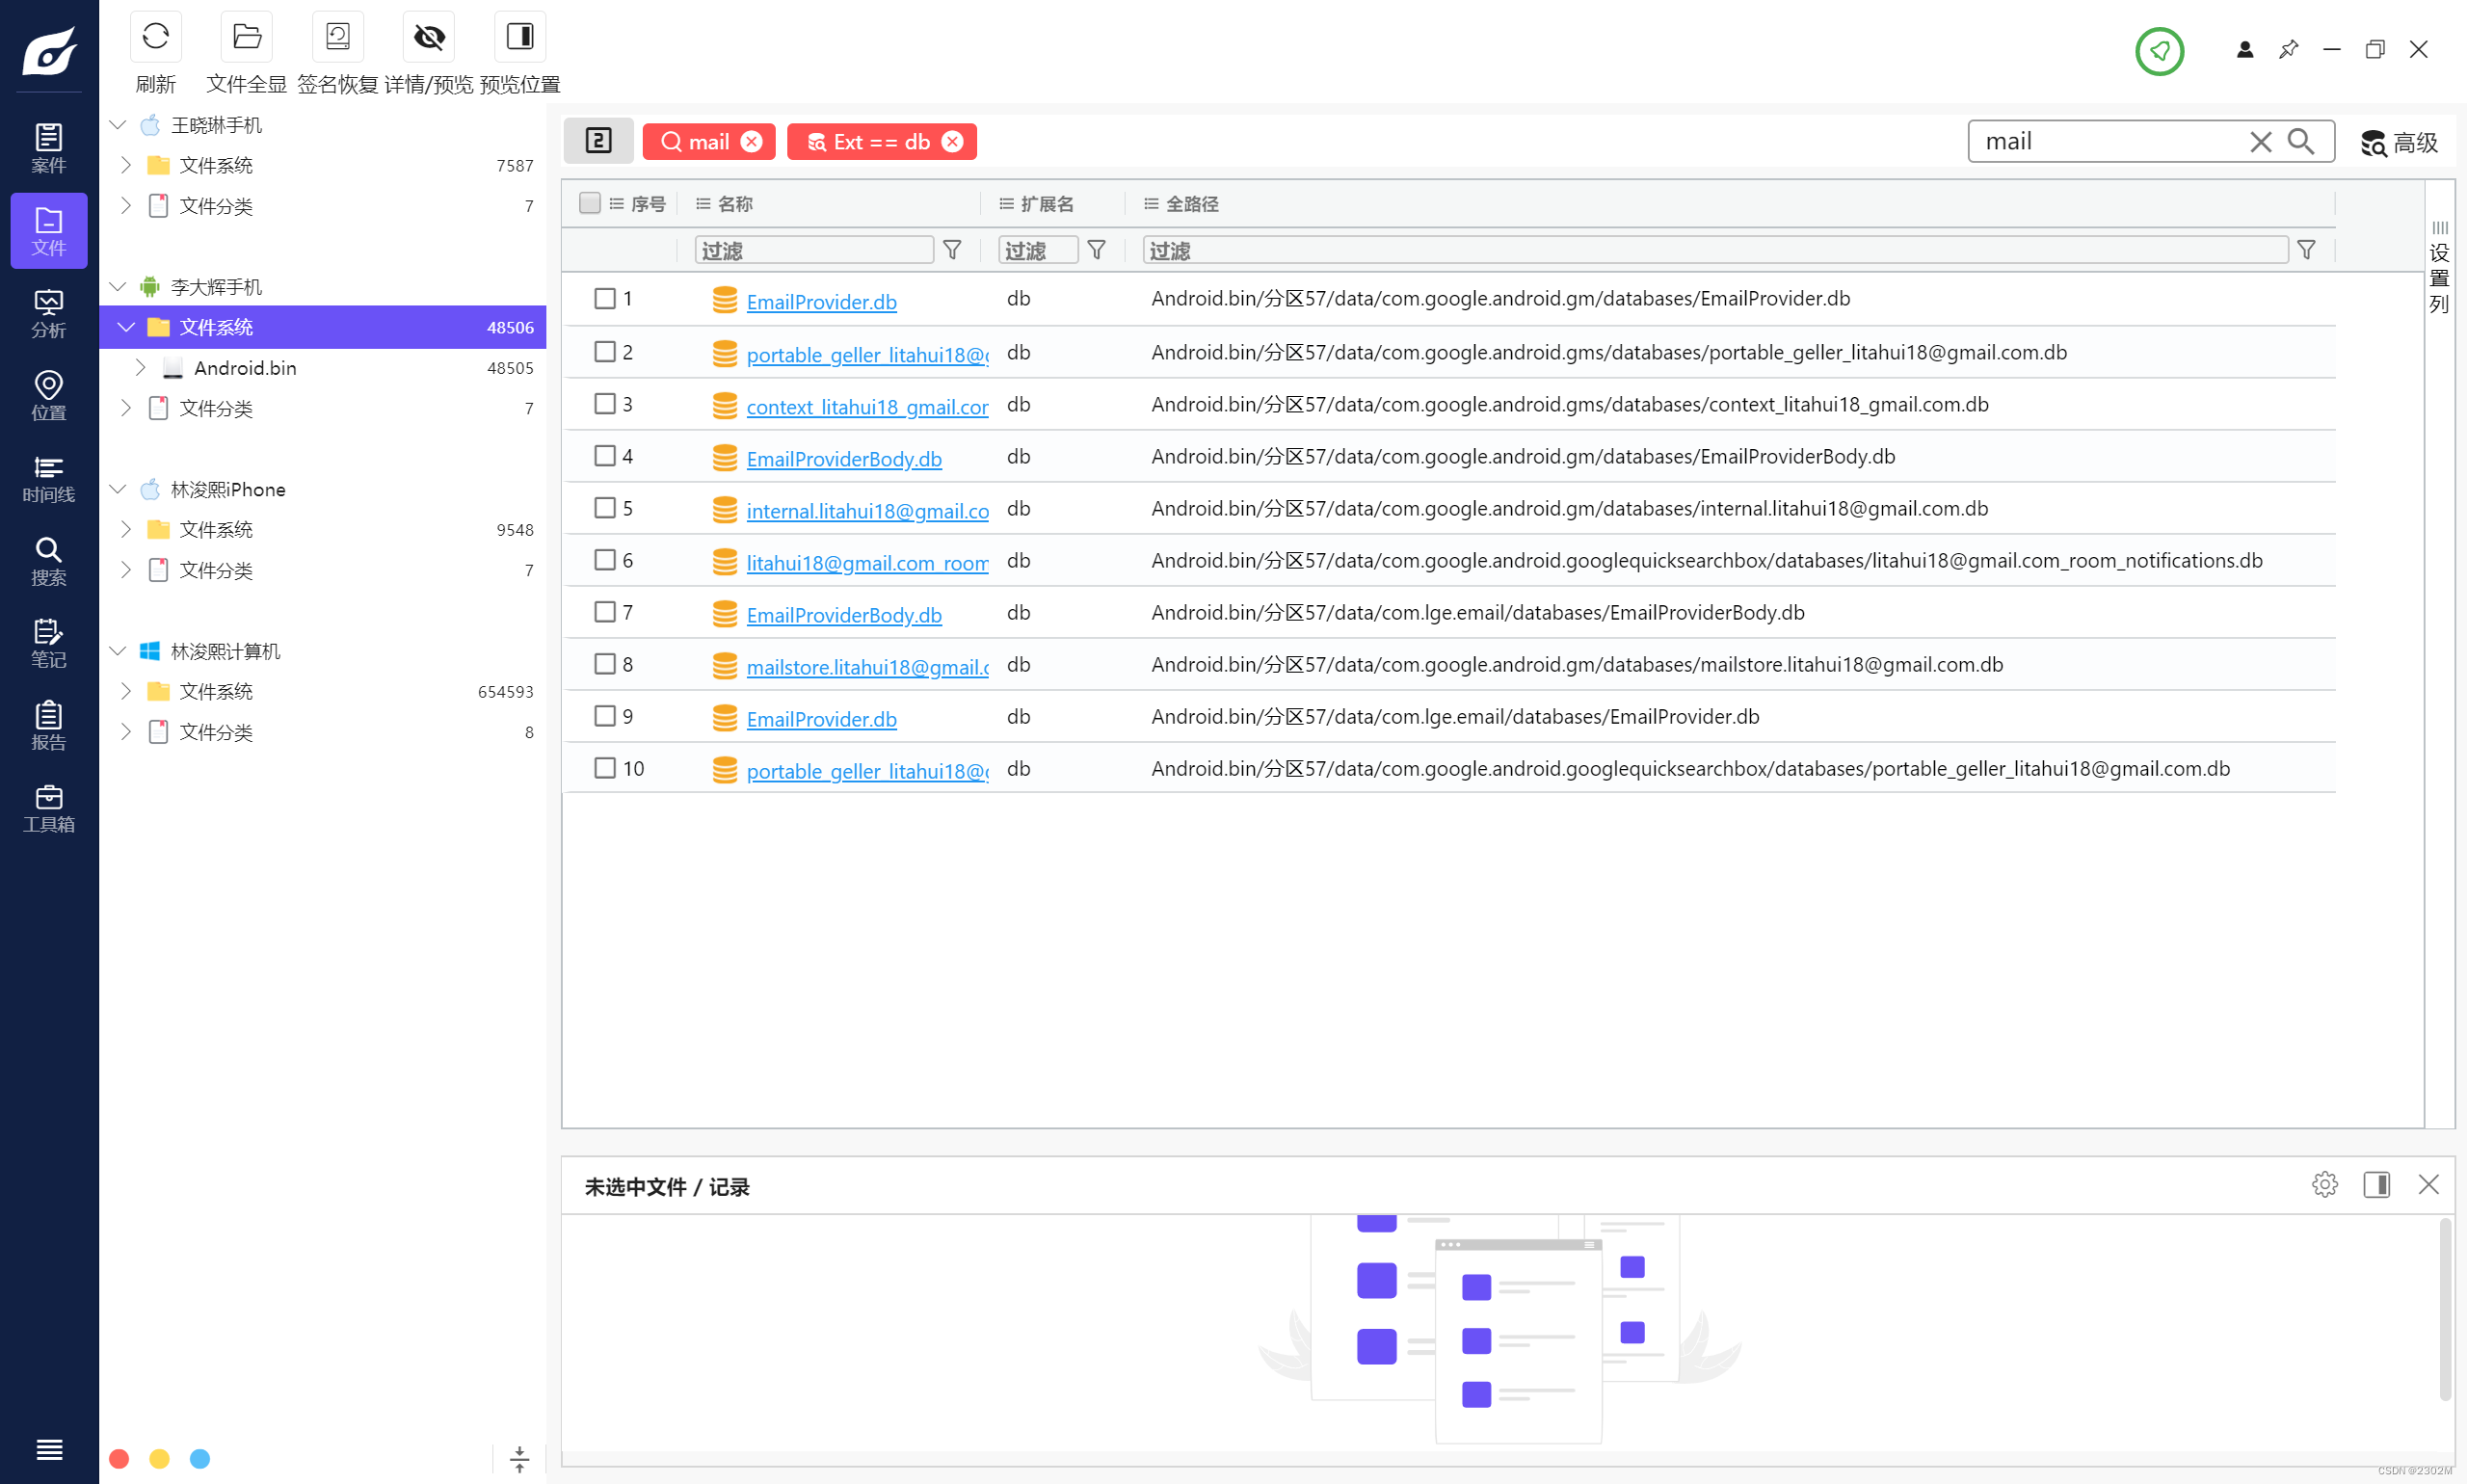
Task: Check the box for row 1
Action: (605, 298)
